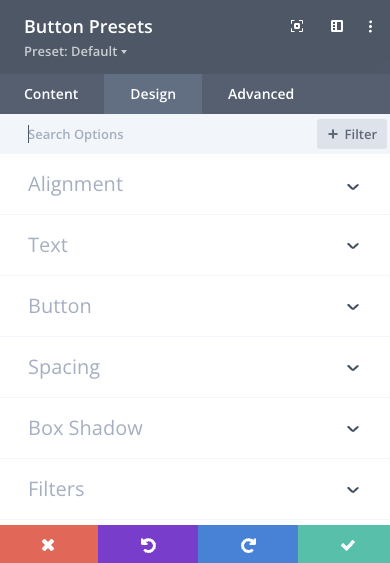Image resolution: width=390 pixels, height=563 pixels.
Task: Switch to the Advanced tab
Action: pyautogui.click(x=261, y=94)
